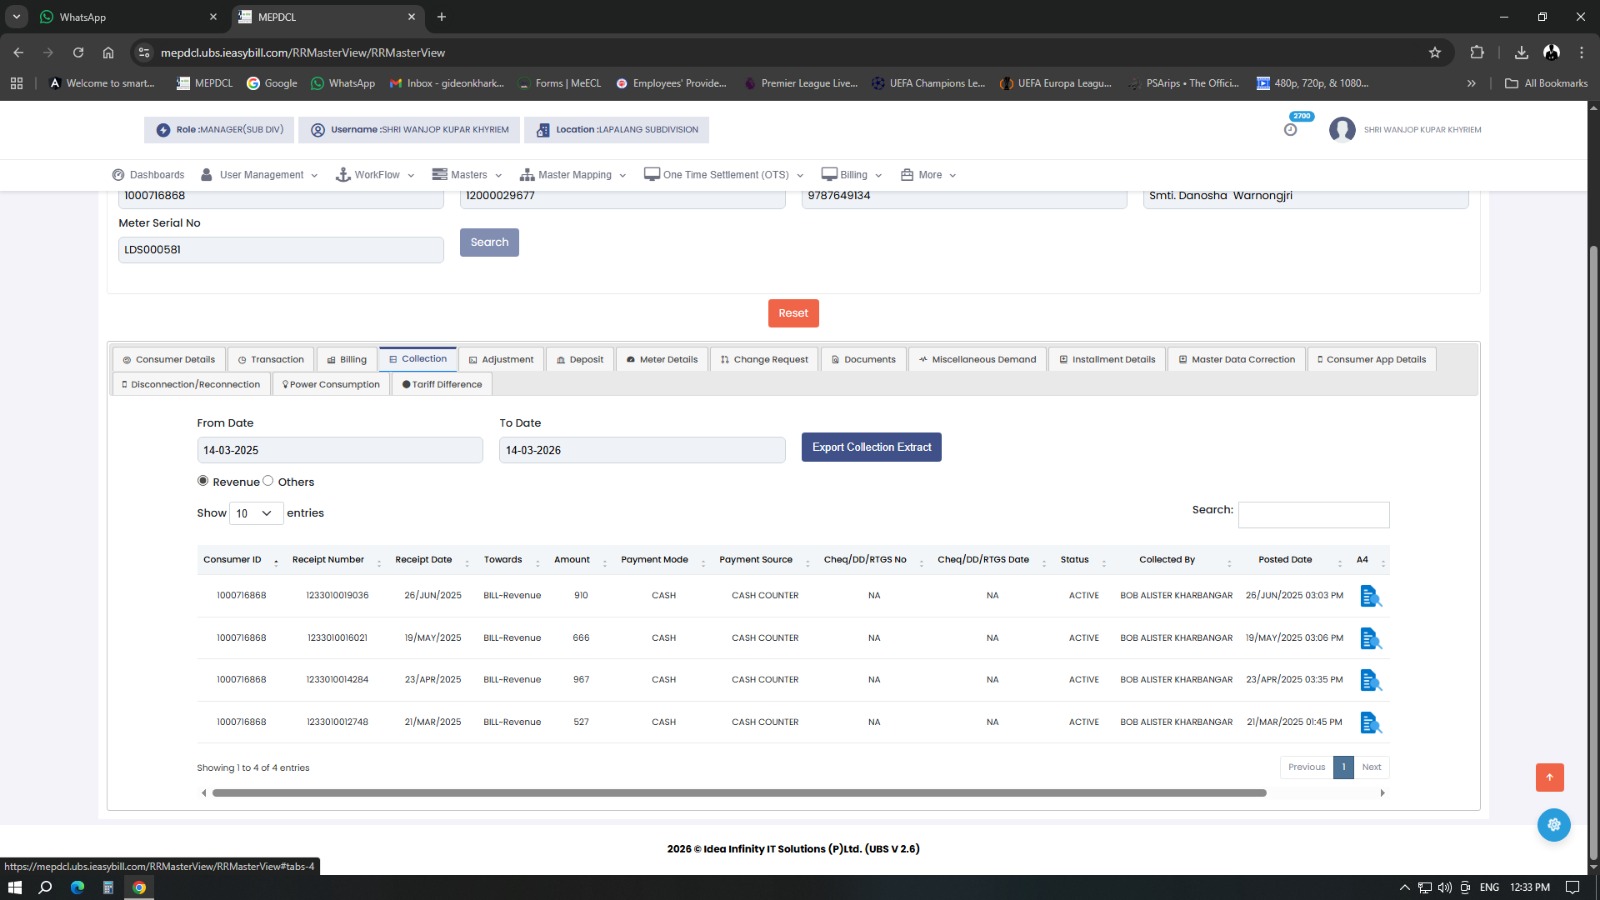This screenshot has height=900, width=1600.
Task: Open the Power Consumption tab
Action: [x=331, y=384]
